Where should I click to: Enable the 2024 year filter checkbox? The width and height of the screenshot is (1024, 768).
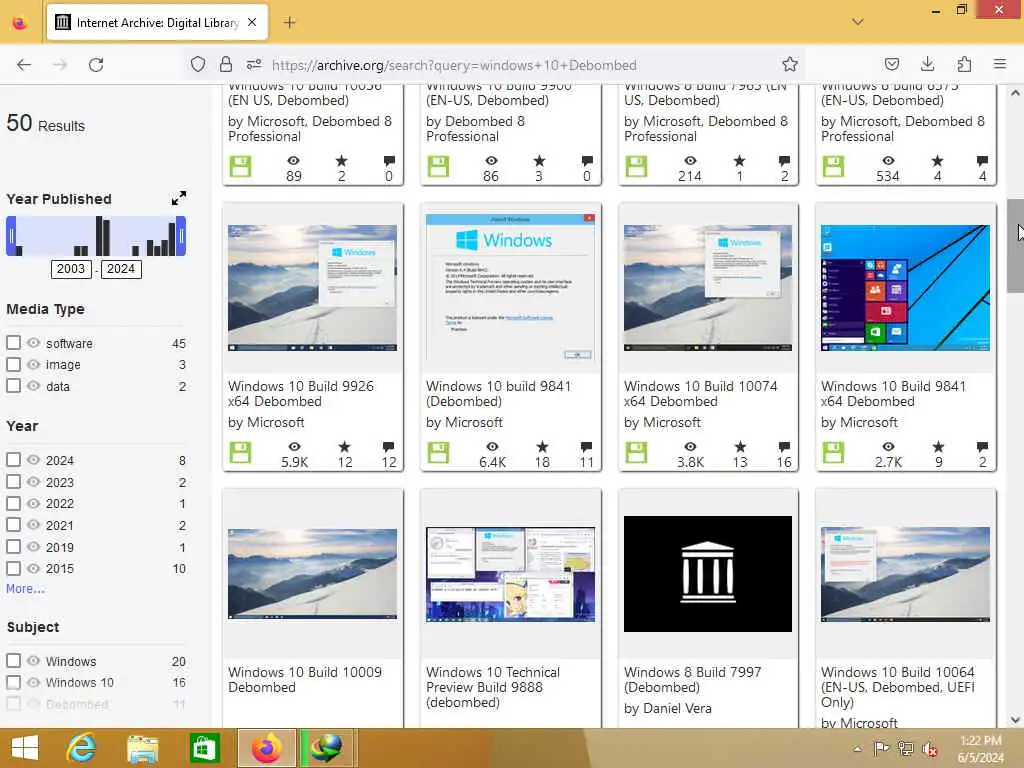click(x=13, y=460)
